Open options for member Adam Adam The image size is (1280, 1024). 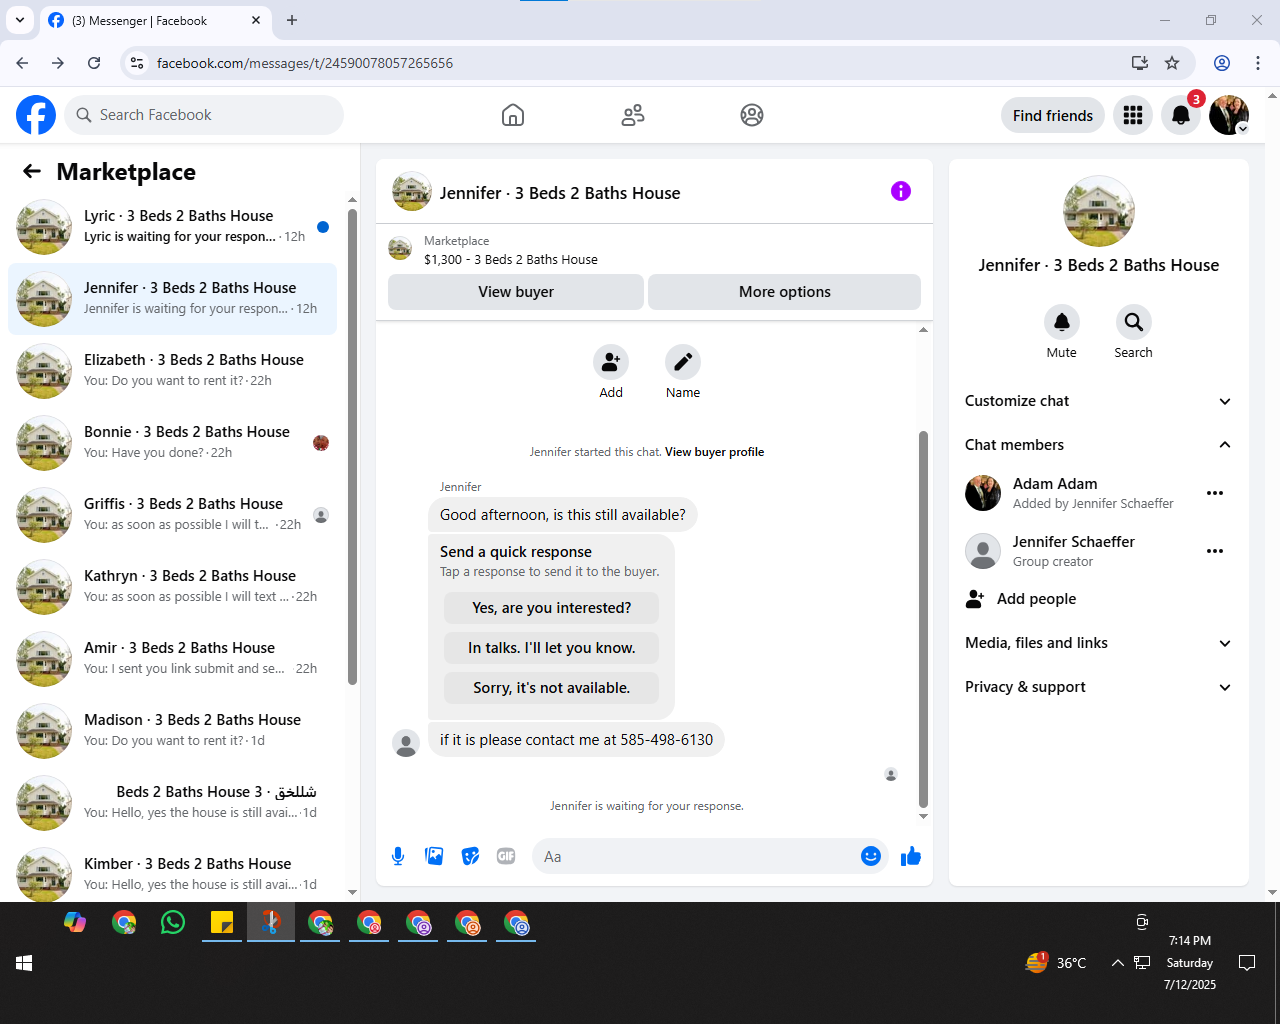coord(1215,493)
